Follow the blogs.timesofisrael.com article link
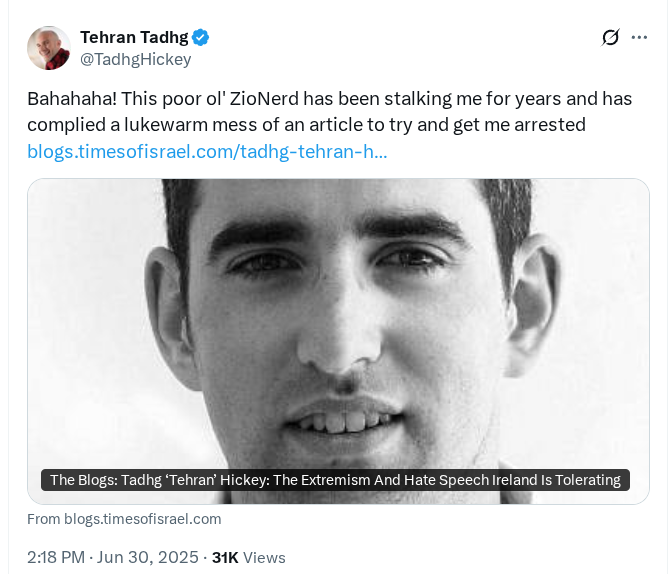Image resolution: width=672 pixels, height=574 pixels. tap(207, 151)
